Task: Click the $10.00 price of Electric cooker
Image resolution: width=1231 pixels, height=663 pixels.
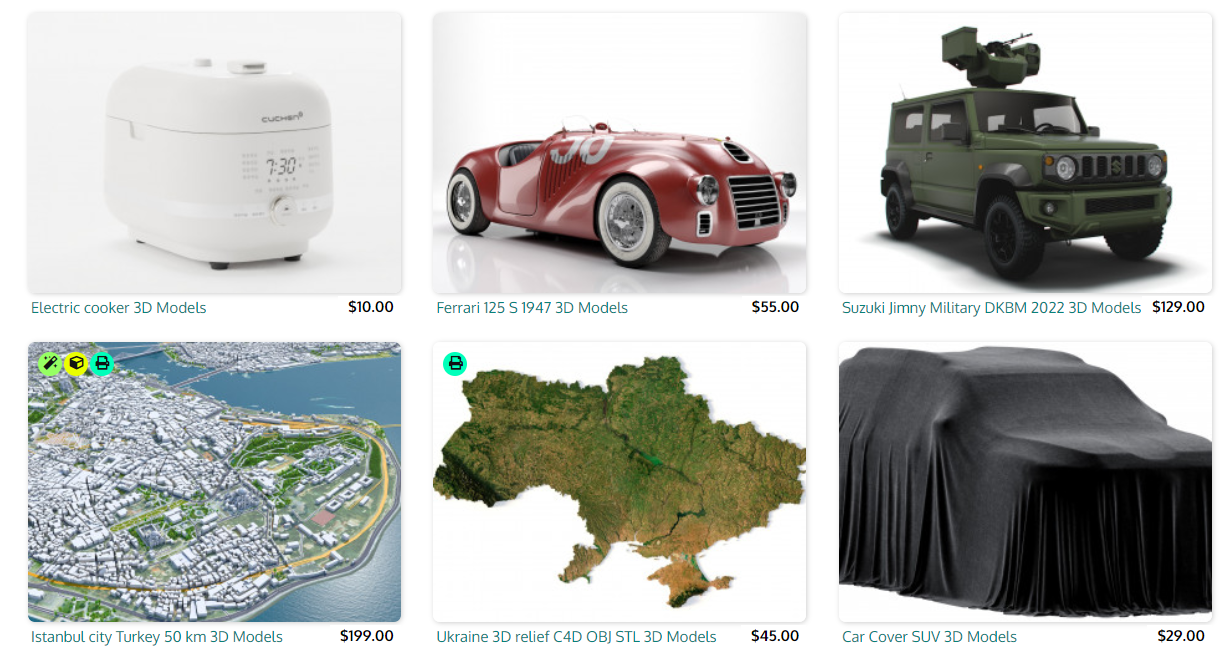Action: tap(371, 307)
